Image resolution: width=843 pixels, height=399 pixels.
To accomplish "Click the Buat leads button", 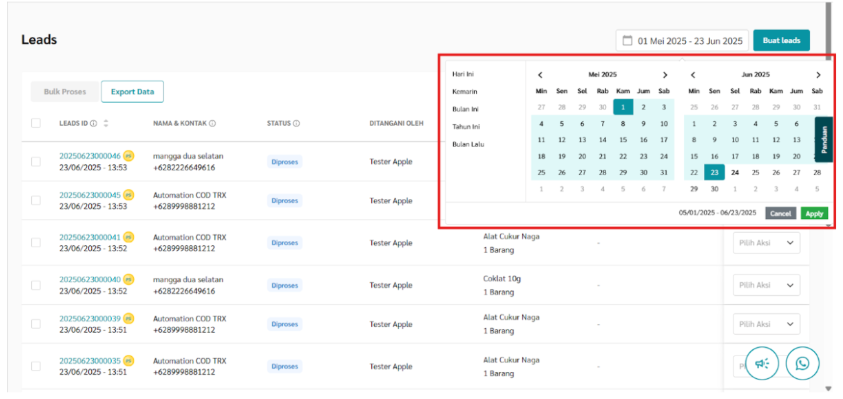I will (781, 40).
